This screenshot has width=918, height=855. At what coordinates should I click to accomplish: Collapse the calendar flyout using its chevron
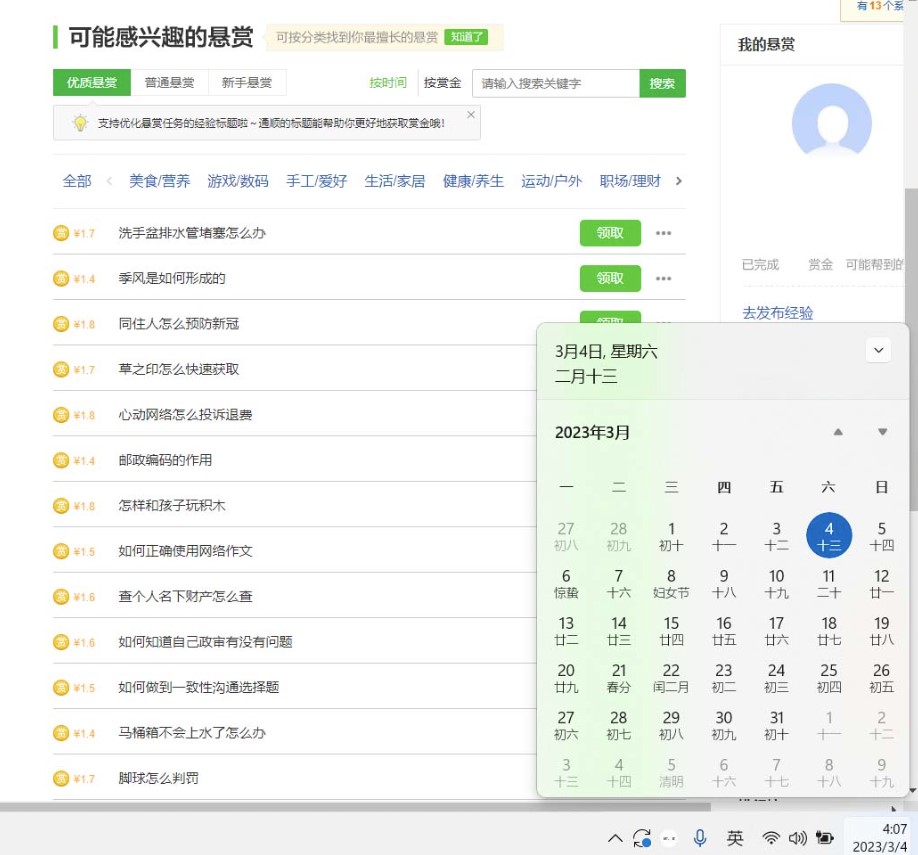(878, 350)
